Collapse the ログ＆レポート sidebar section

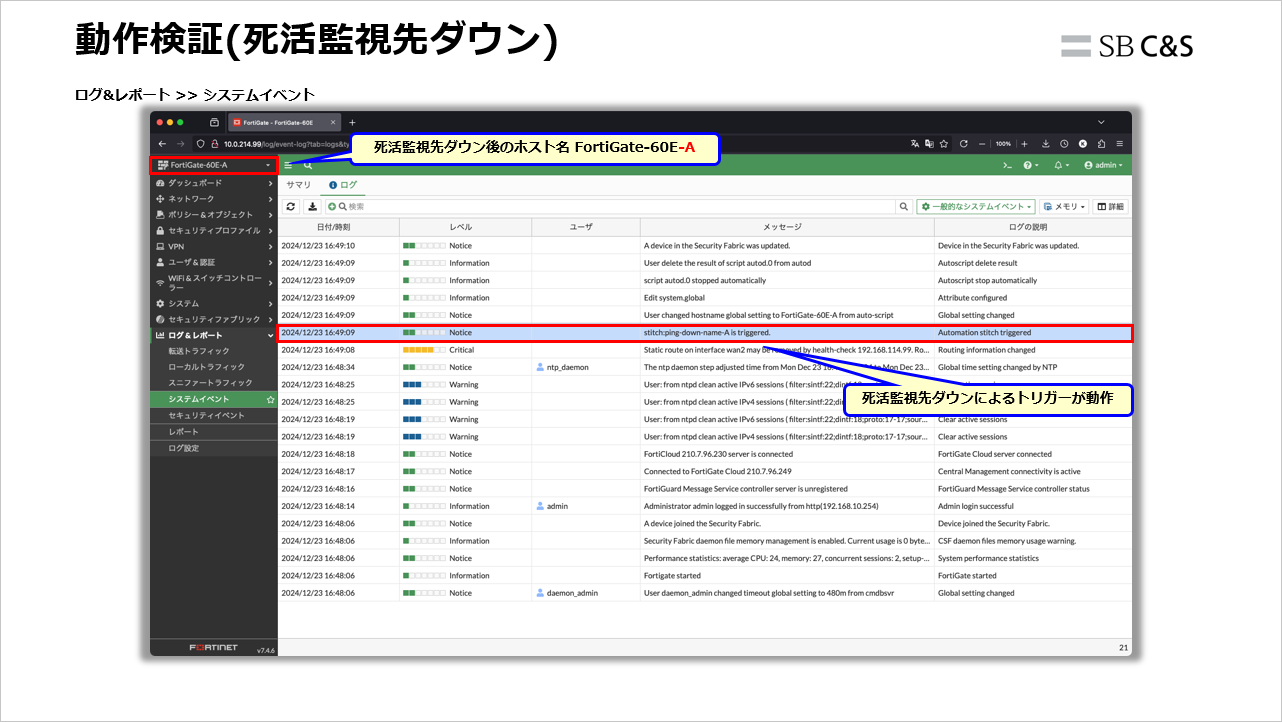(x=214, y=335)
